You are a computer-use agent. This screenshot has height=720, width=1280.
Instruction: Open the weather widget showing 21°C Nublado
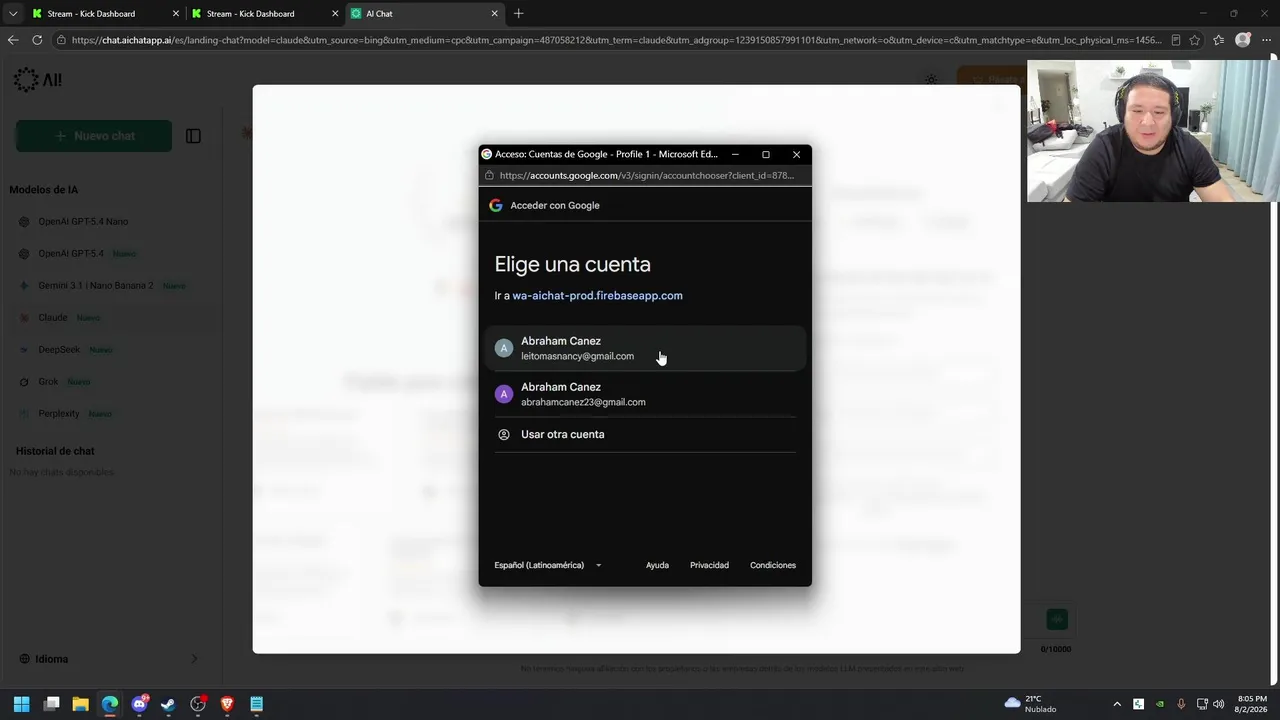click(x=1031, y=704)
